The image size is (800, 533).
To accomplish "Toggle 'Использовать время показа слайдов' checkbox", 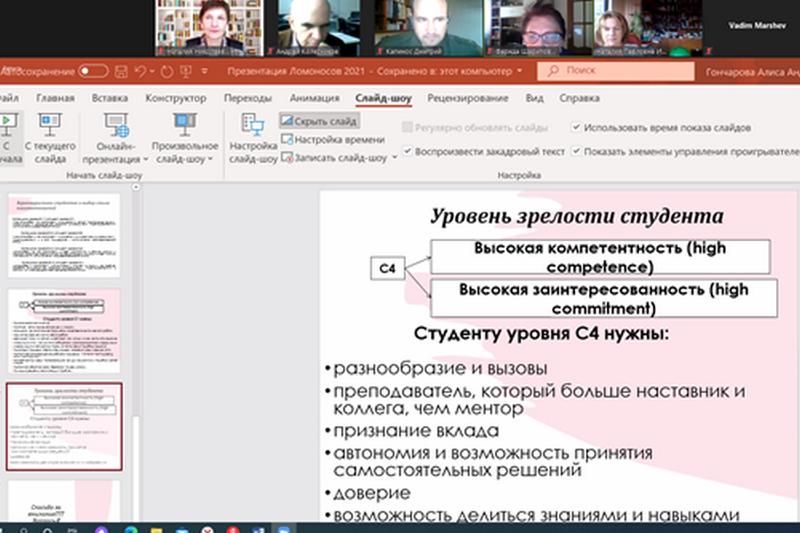I will coord(577,128).
